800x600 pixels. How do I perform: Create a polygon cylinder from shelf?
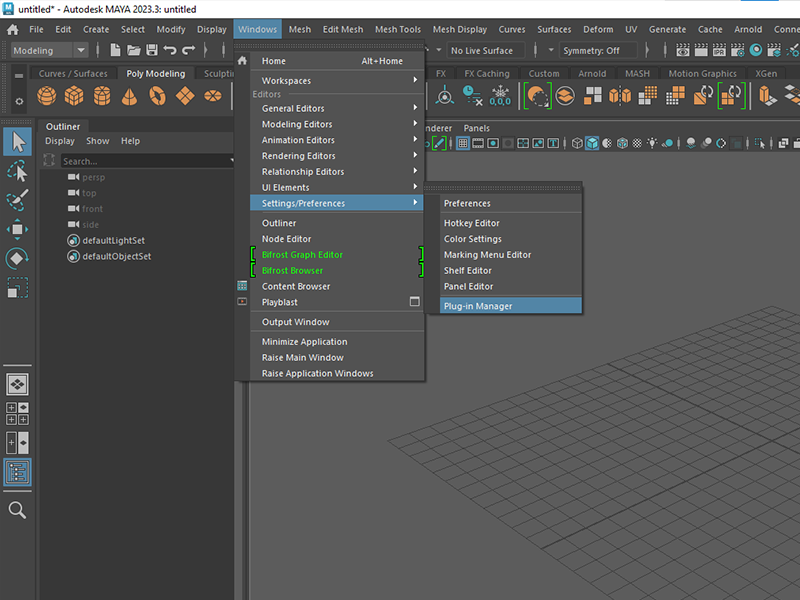pos(102,95)
